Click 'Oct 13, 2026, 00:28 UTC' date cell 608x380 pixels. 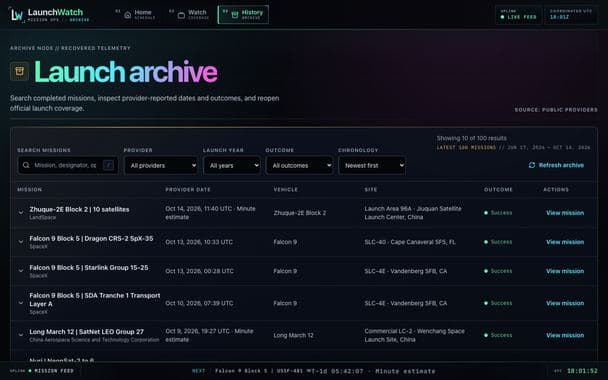coord(199,271)
